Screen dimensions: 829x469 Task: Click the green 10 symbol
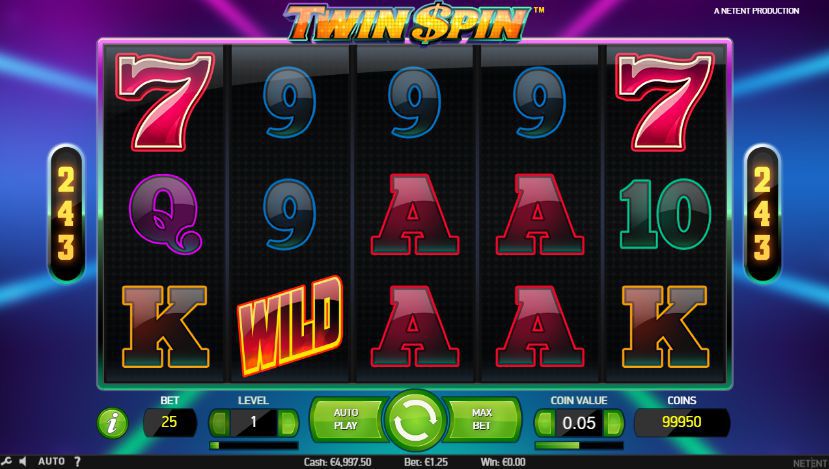coord(665,214)
